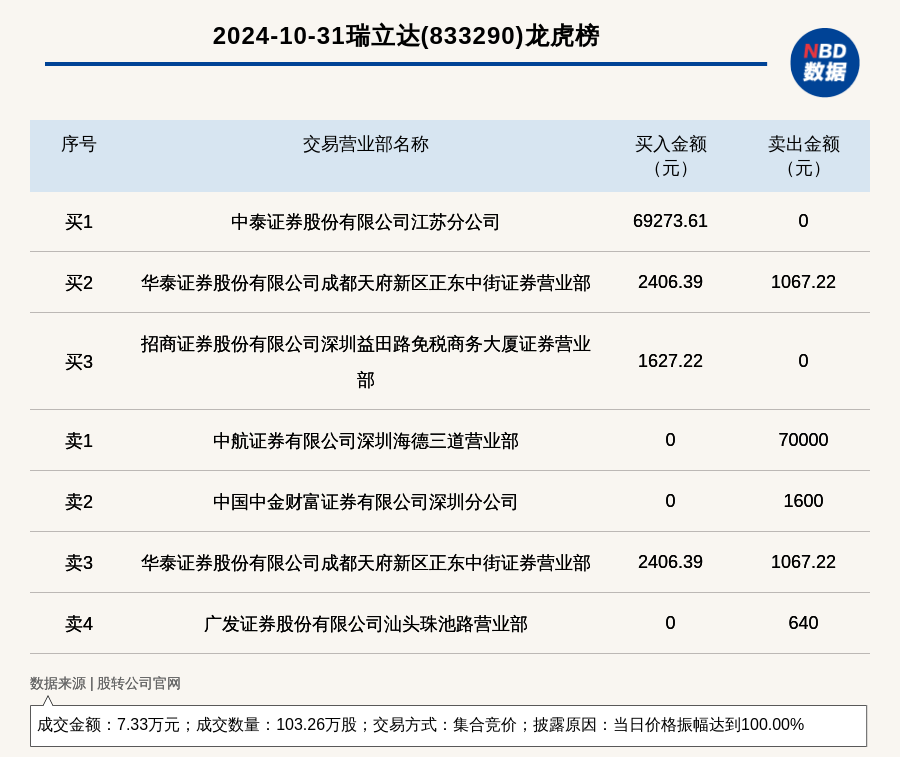
Task: Select the buy amount 1627.22
Action: (x=670, y=361)
